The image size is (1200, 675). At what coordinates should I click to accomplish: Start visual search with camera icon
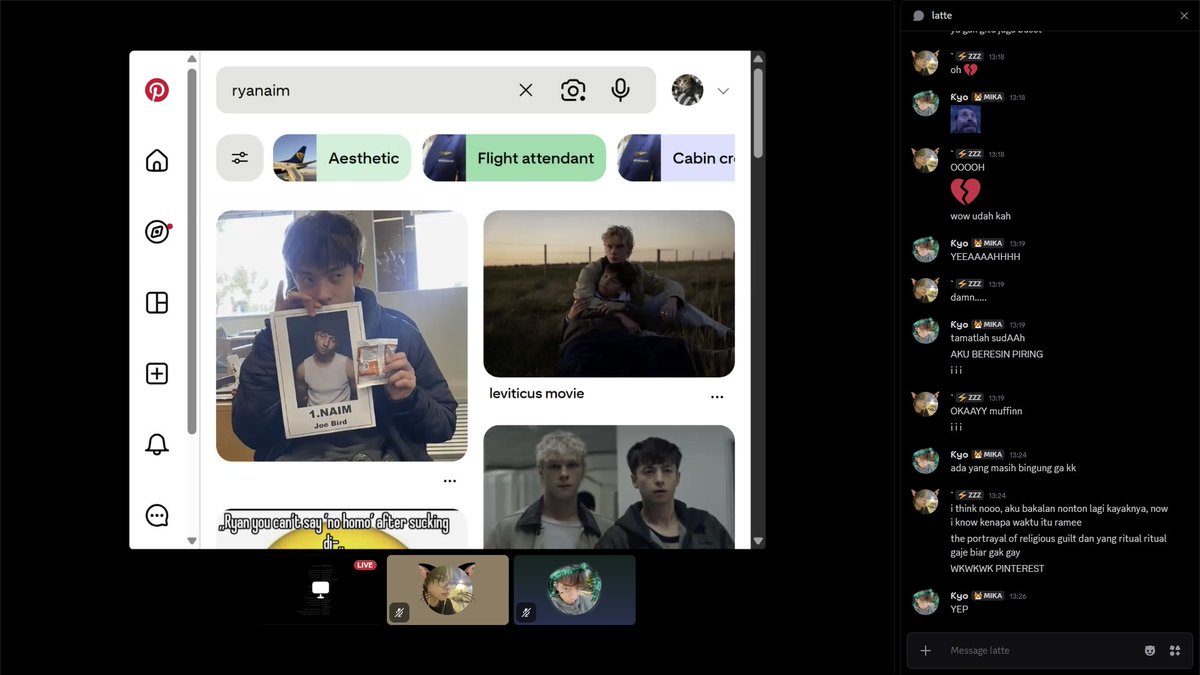573,90
